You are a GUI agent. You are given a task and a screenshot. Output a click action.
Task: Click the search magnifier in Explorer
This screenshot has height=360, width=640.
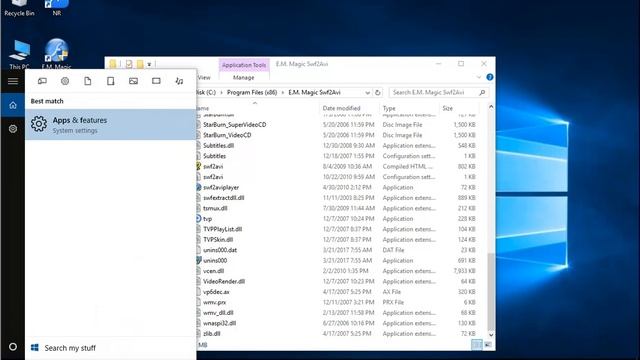tap(482, 93)
